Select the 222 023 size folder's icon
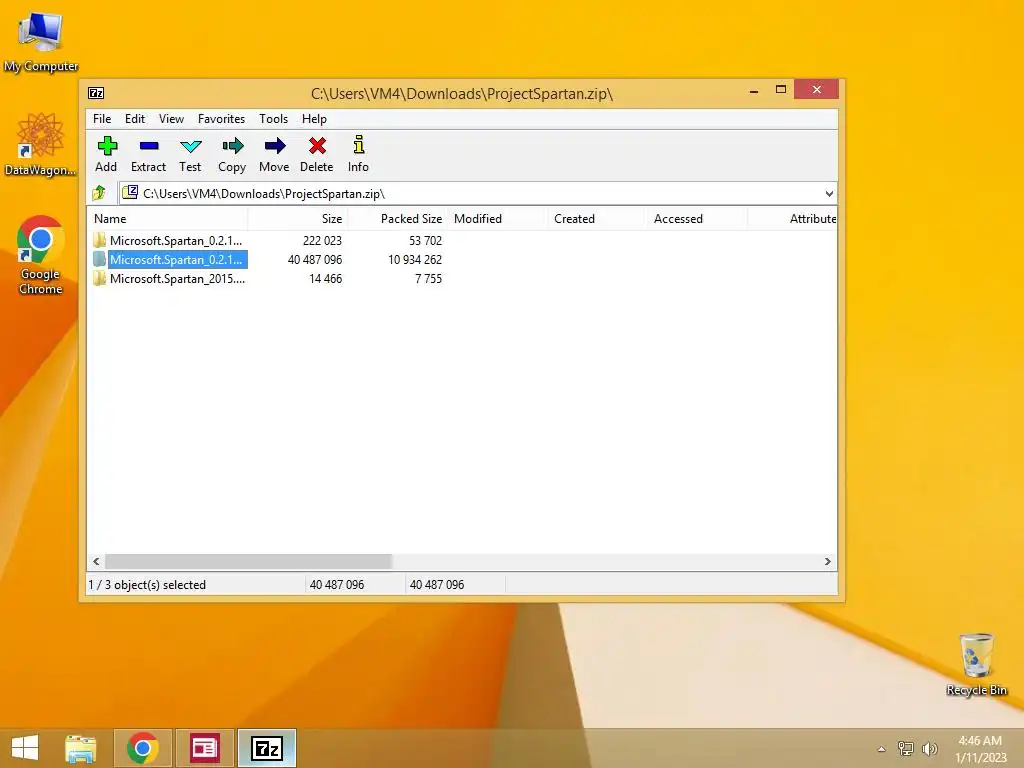The width and height of the screenshot is (1024, 768). [99, 240]
